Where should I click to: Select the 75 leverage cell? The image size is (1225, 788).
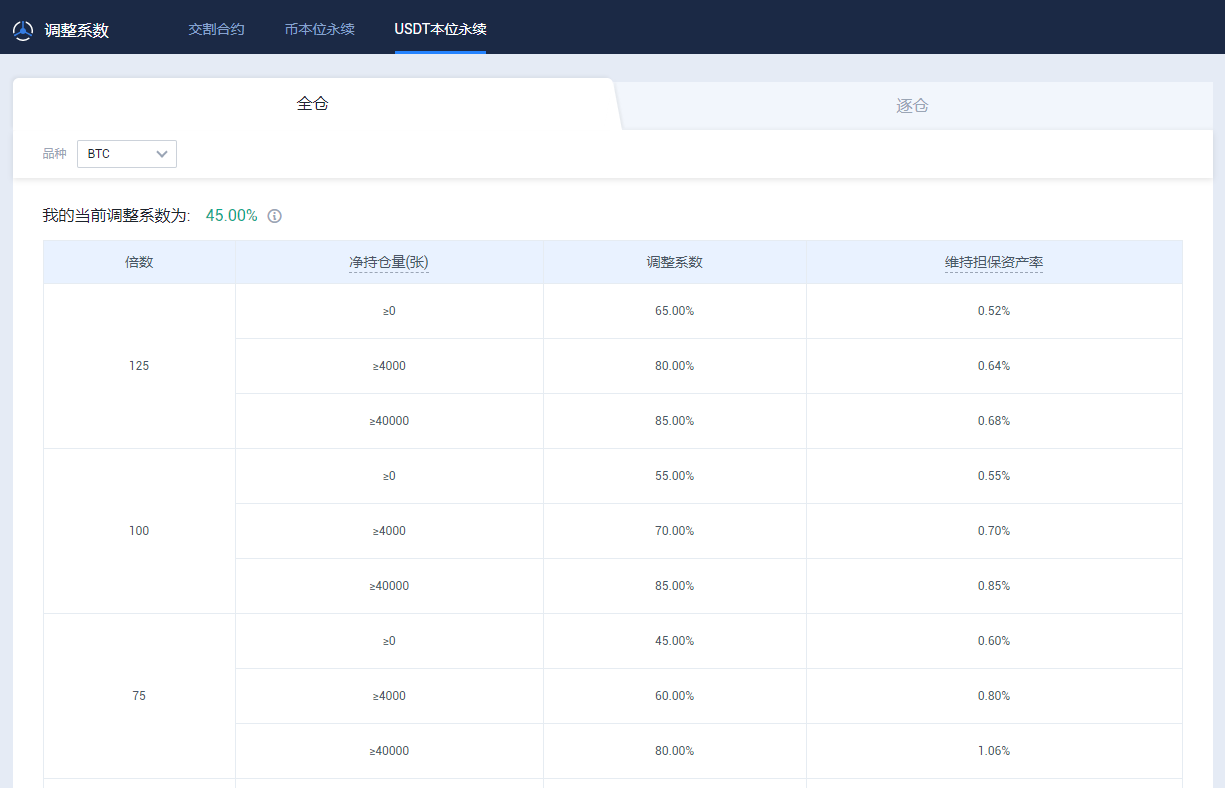139,696
